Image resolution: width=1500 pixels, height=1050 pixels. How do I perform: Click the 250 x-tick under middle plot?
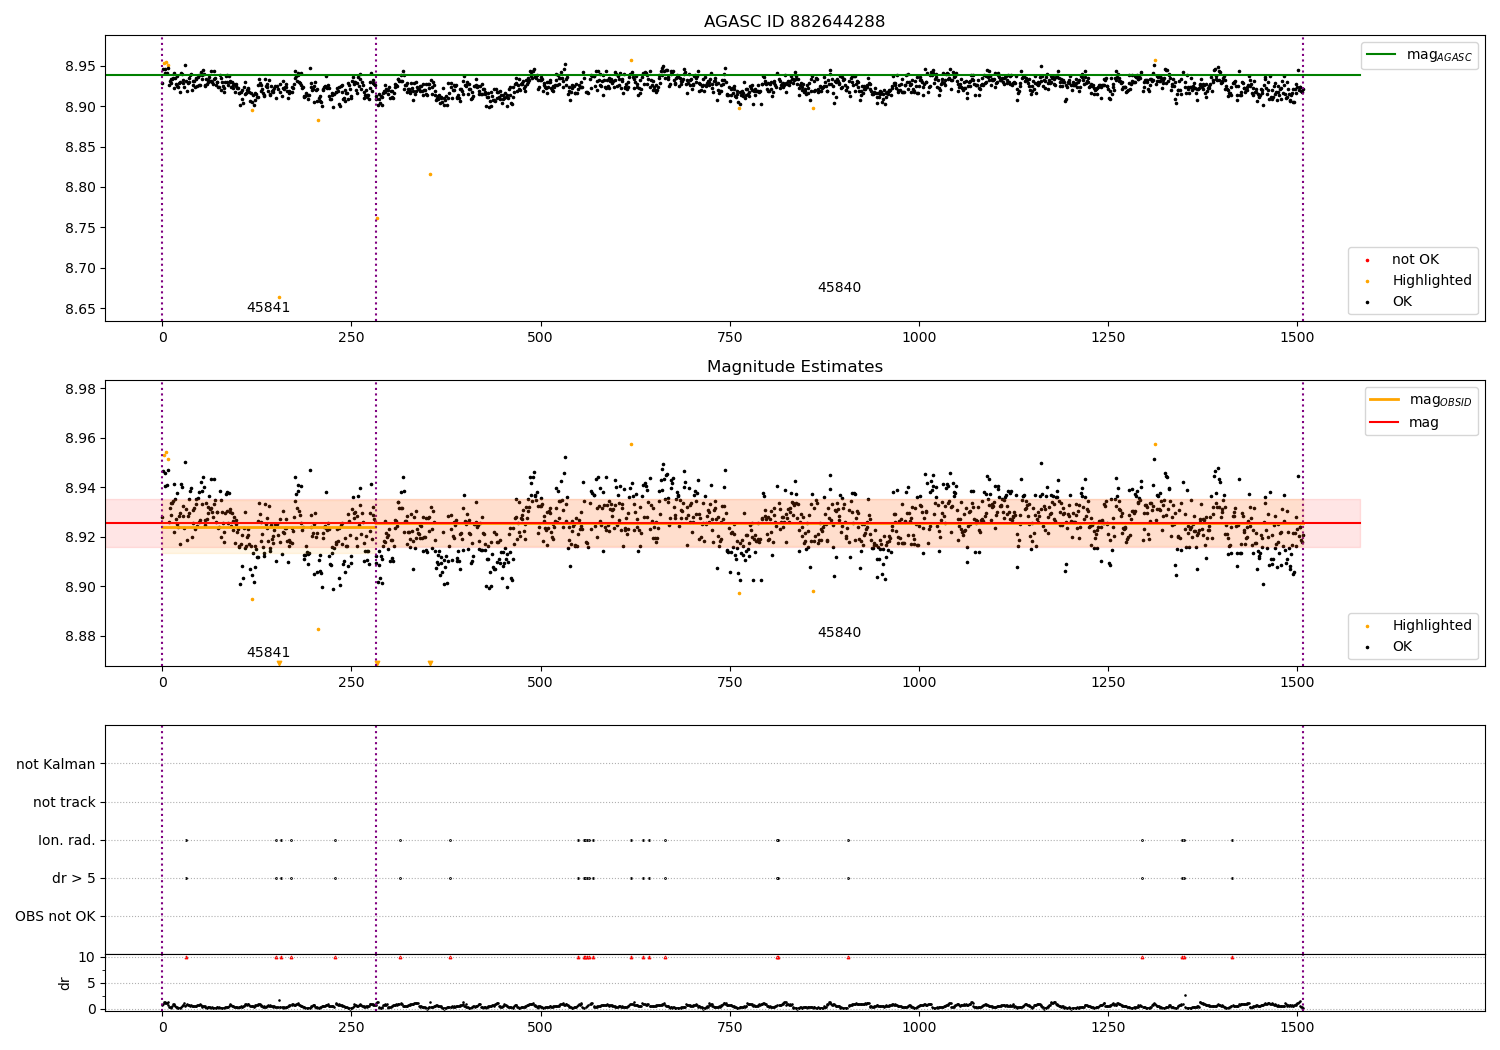tap(351, 683)
